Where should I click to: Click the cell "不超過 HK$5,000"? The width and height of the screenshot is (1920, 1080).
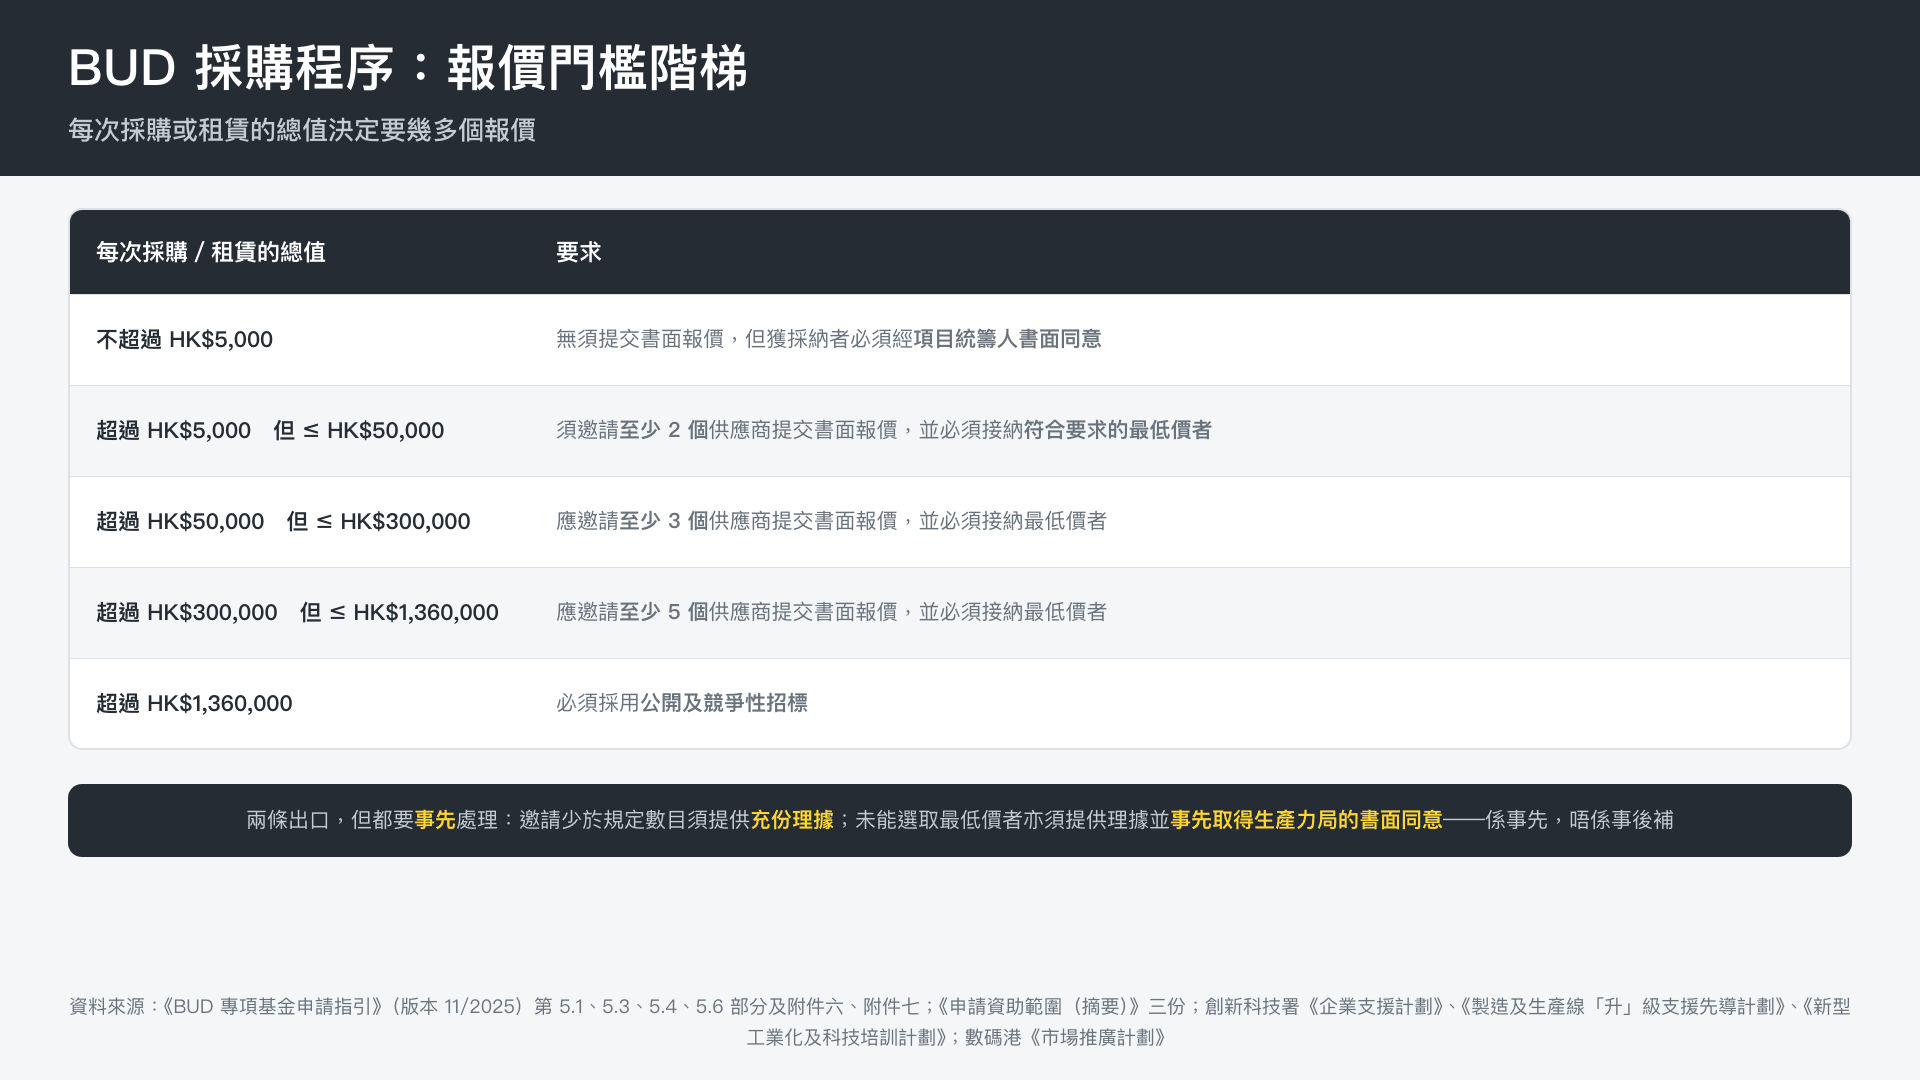pos(184,339)
